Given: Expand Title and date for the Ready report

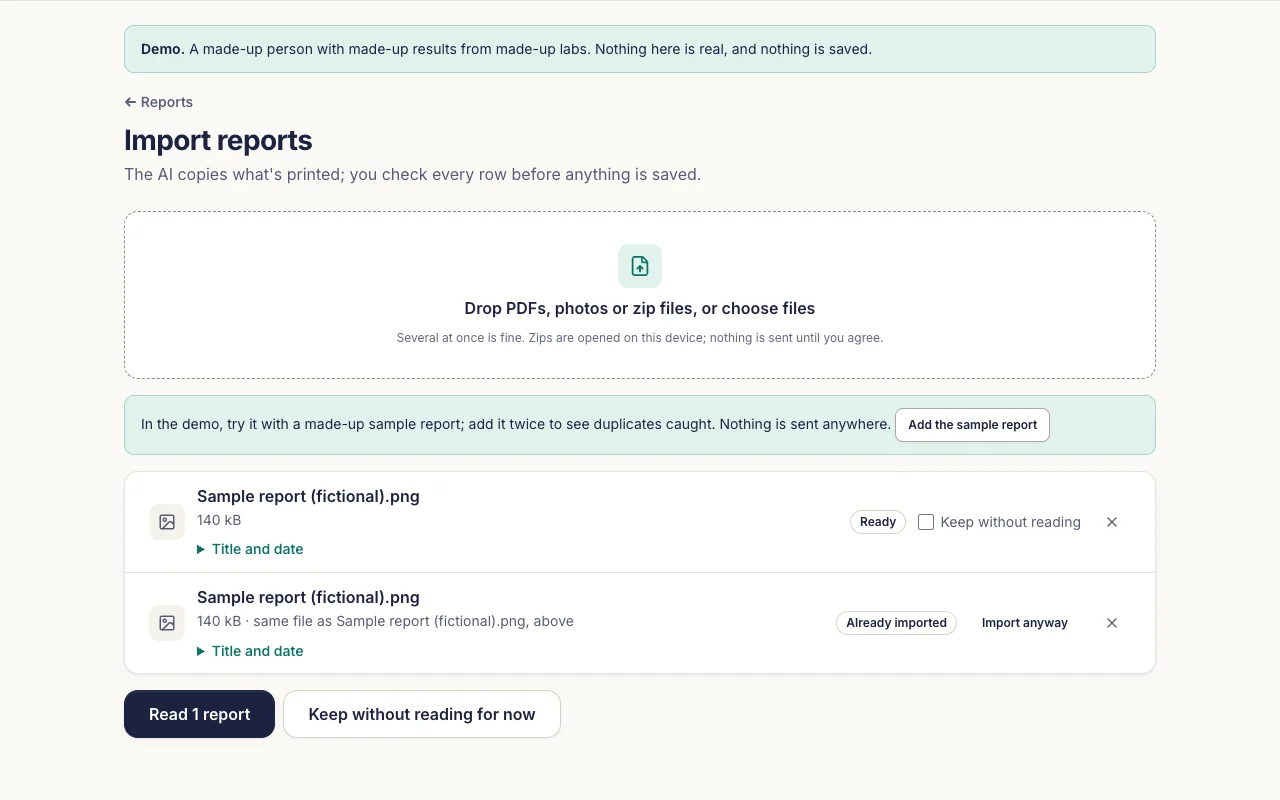Looking at the screenshot, I should point(250,549).
